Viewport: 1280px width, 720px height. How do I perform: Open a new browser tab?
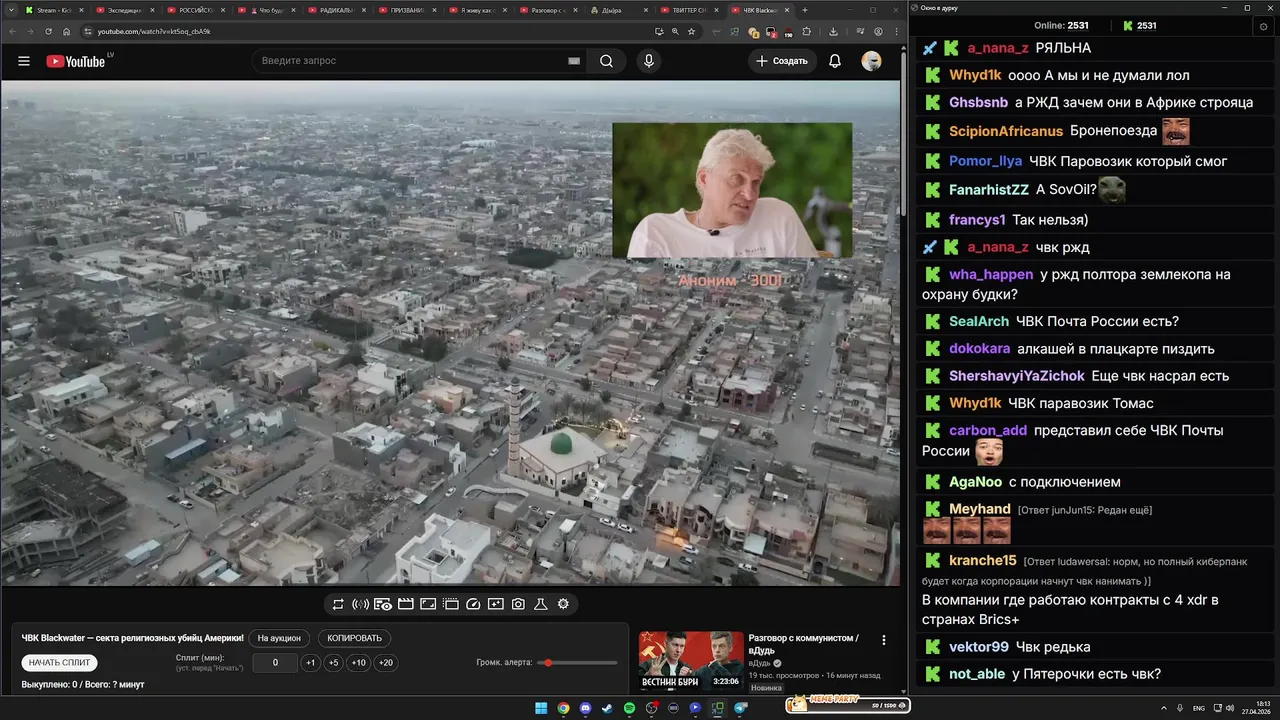[805, 10]
